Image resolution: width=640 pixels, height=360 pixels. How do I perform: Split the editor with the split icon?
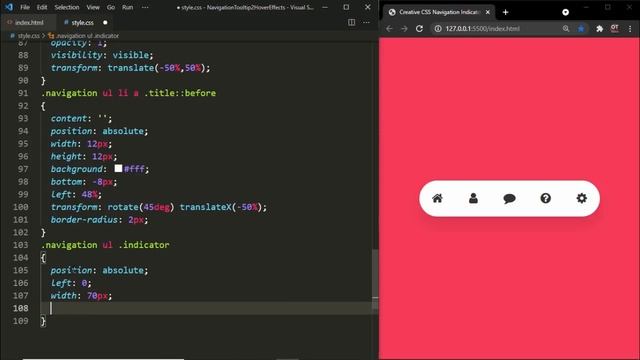pos(351,22)
